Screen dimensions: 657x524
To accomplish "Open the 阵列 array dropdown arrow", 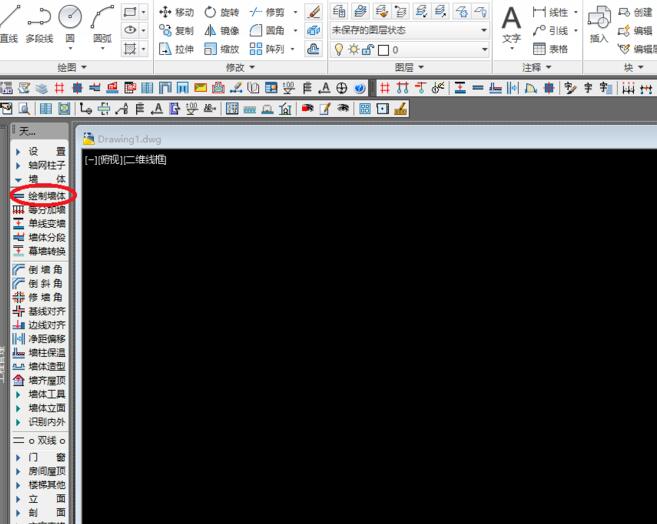I will (292, 49).
